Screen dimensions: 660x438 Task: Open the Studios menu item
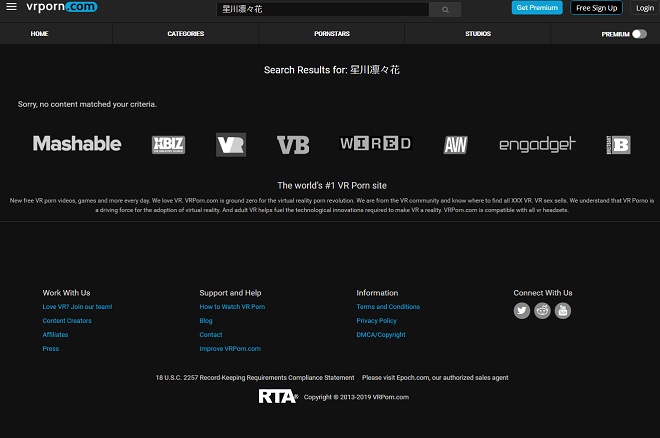pyautogui.click(x=478, y=33)
